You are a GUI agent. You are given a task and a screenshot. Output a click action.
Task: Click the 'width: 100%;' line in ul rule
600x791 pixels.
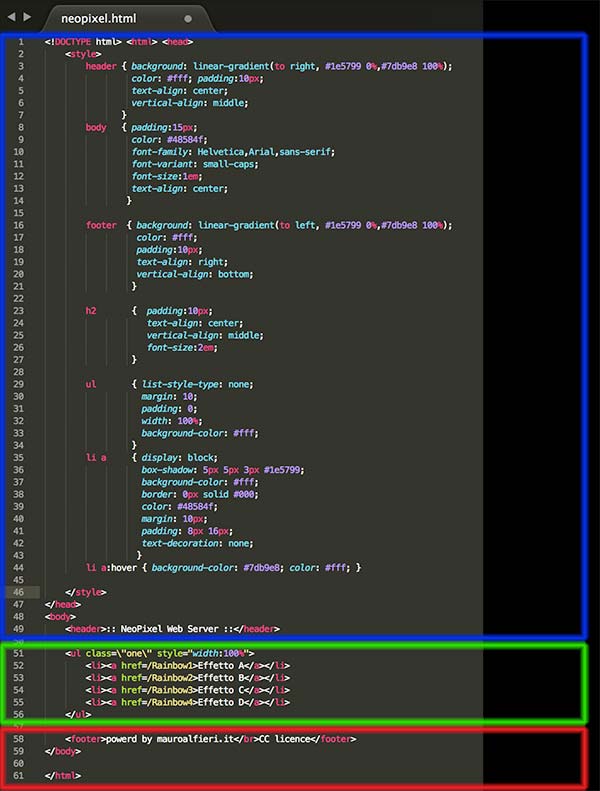pos(172,421)
